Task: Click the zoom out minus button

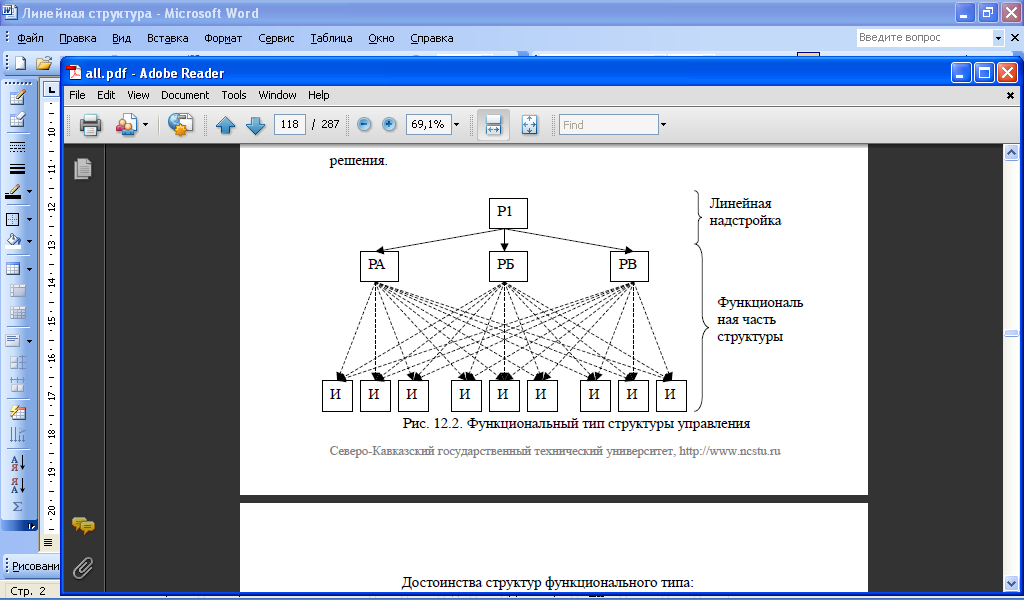Action: (364, 124)
